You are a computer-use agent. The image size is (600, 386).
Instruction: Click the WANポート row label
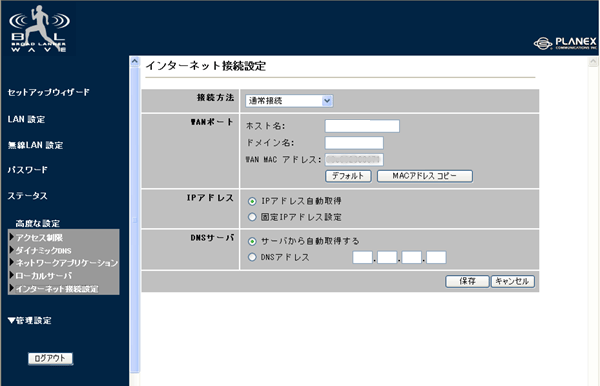click(212, 122)
